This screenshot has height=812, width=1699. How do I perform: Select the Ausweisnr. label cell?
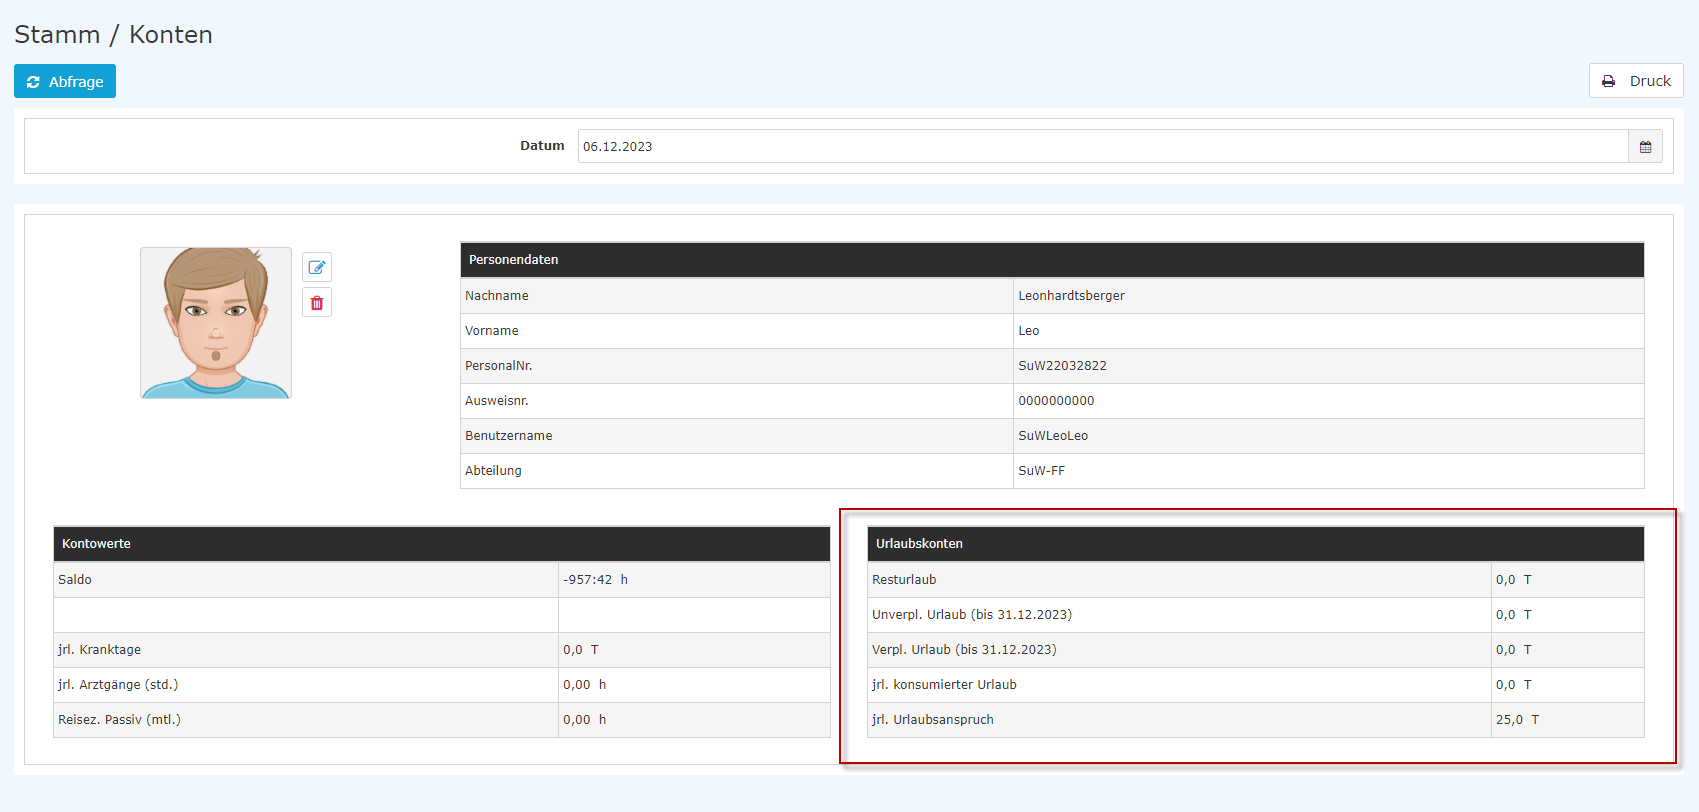pyautogui.click(x=737, y=401)
